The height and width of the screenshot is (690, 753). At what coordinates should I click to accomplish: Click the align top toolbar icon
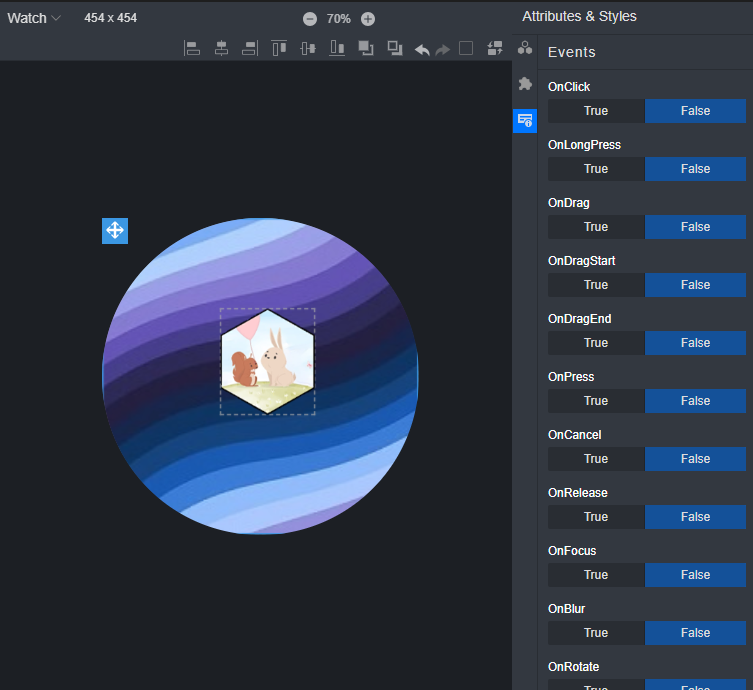279,48
